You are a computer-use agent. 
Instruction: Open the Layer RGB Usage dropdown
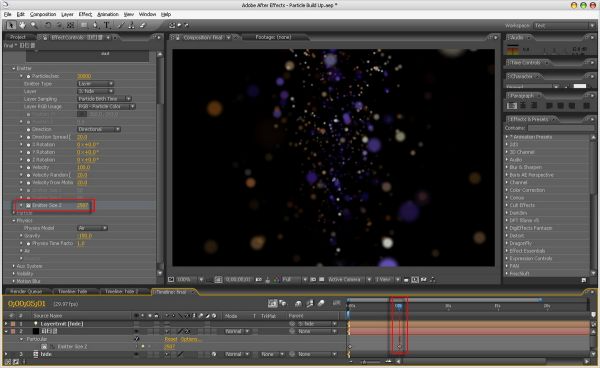[106, 106]
